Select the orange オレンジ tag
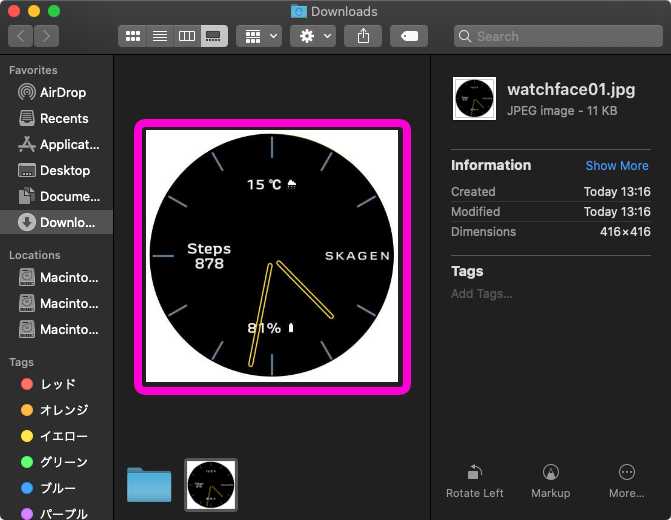671x520 pixels. pos(56,410)
